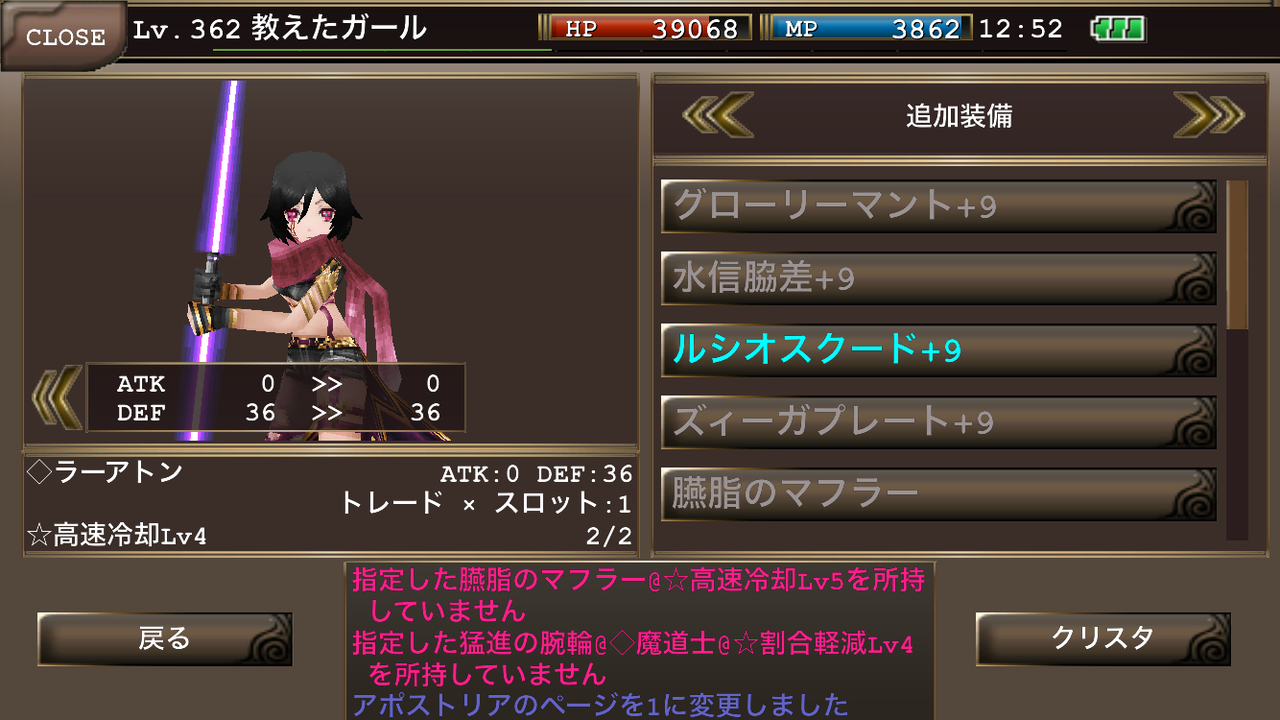
Task: Tap the 追加装備 category header
Action: tap(959, 117)
